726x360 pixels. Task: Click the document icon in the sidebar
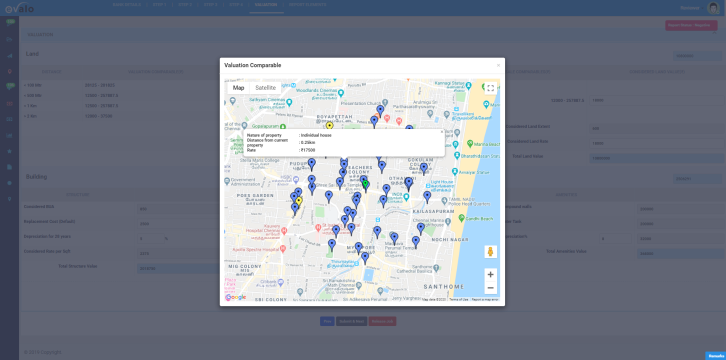click(9, 167)
